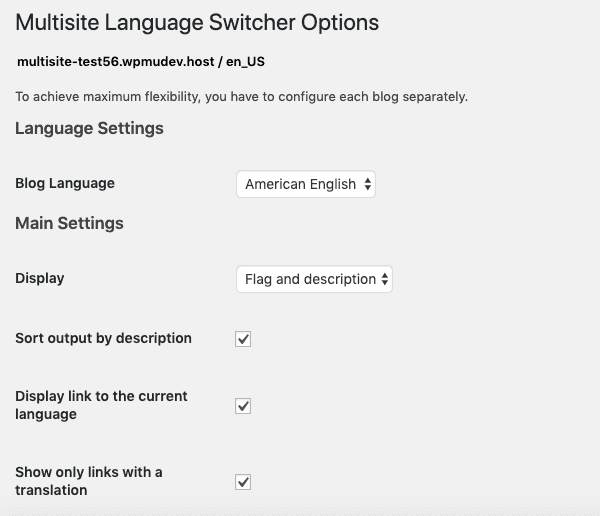600x516 pixels.
Task: Click the Show only links with a translation label
Action: [x=89, y=481]
